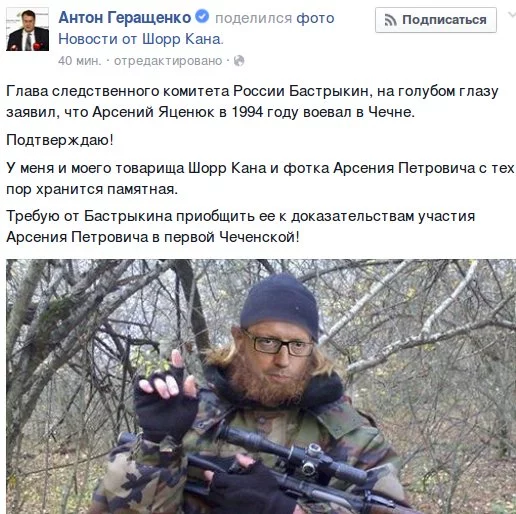The width and height of the screenshot is (516, 514).
Task: Visit the Новости от Шорр Кана page
Action: (140, 39)
